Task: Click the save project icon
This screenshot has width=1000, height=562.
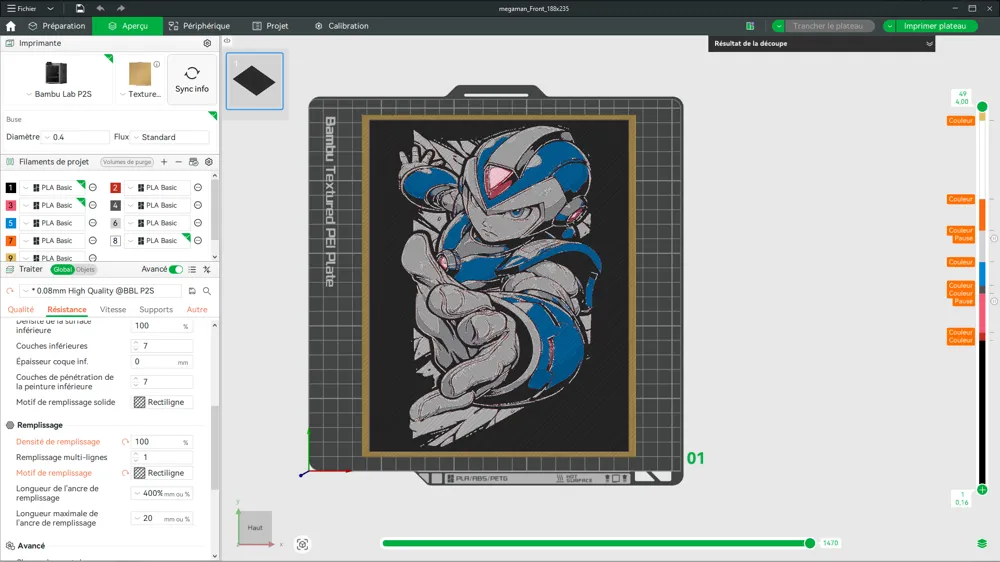Action: click(80, 8)
